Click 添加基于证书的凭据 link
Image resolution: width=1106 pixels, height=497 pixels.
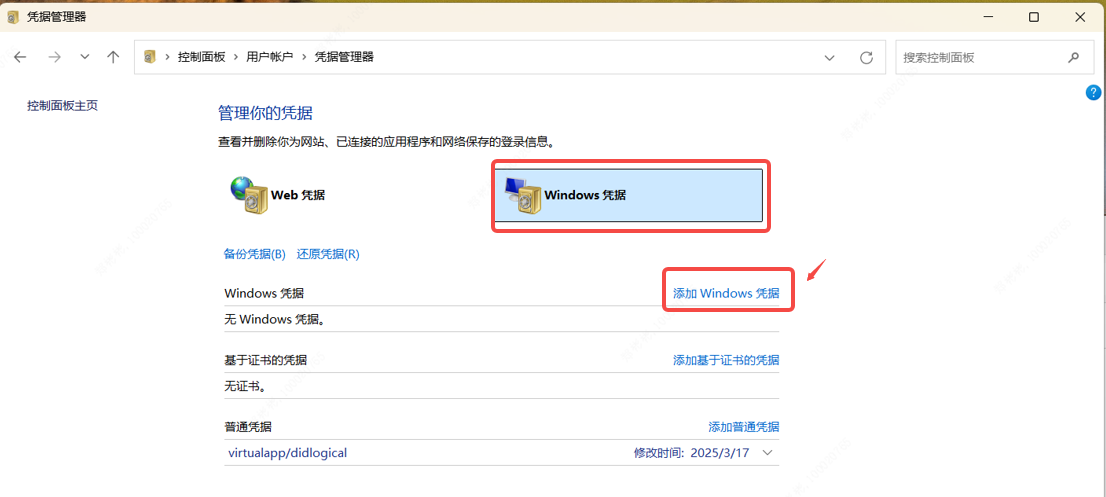pyautogui.click(x=727, y=360)
